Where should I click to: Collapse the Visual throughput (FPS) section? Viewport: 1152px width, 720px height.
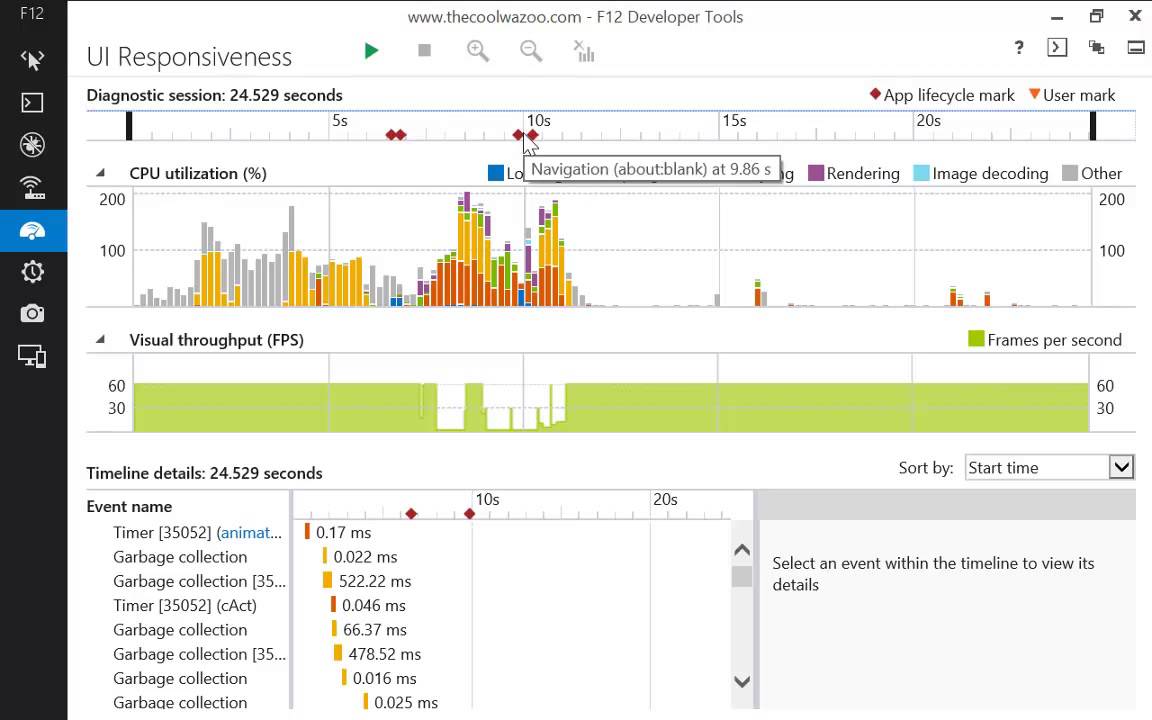[100, 340]
